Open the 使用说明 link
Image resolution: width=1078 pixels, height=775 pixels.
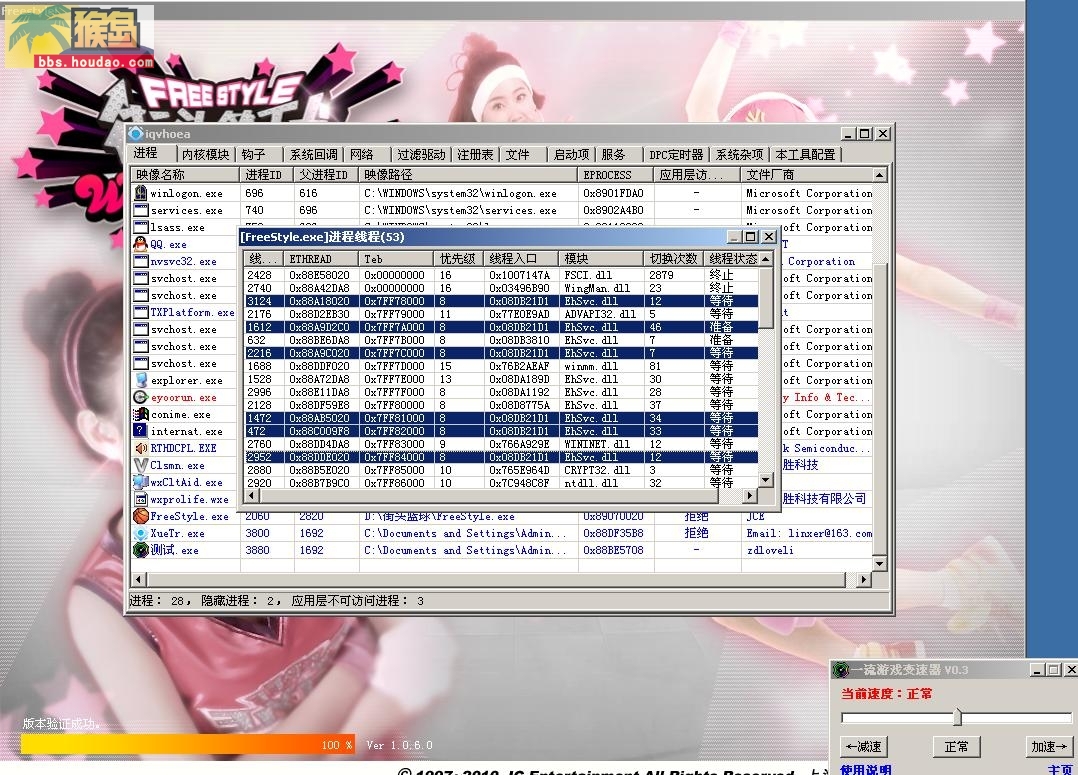tap(866, 769)
